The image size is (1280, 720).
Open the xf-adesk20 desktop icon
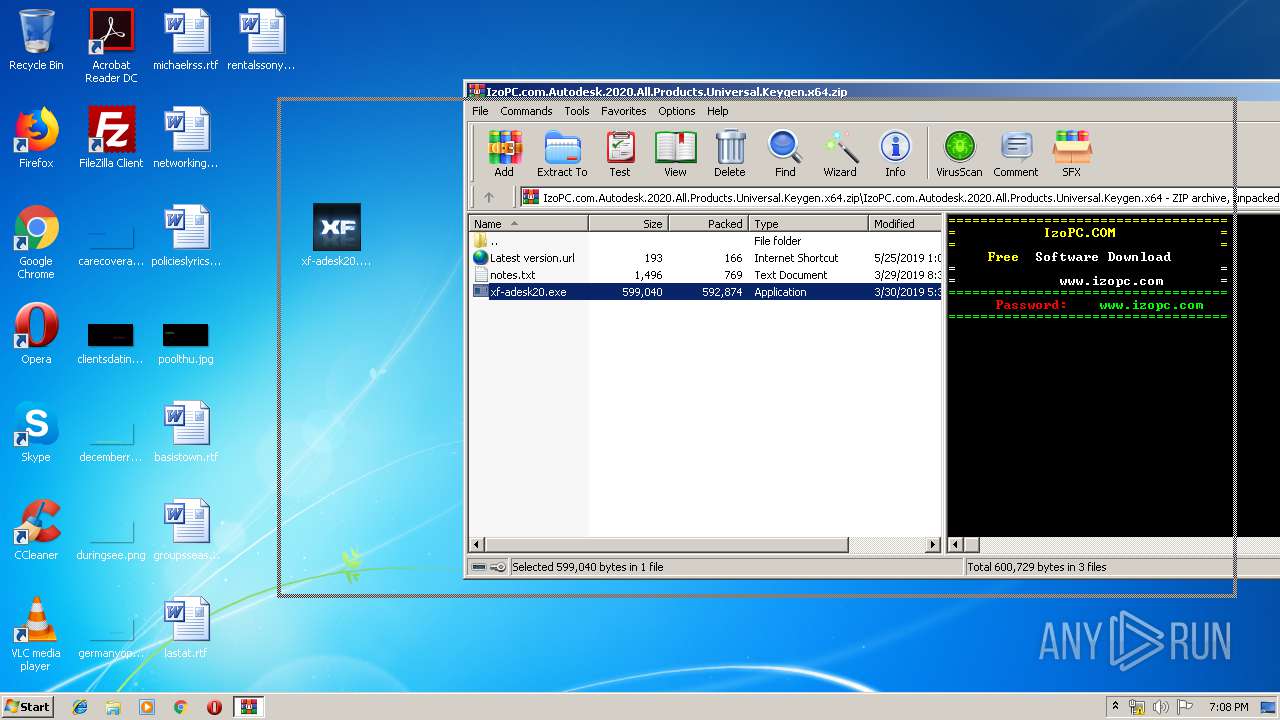(x=336, y=236)
